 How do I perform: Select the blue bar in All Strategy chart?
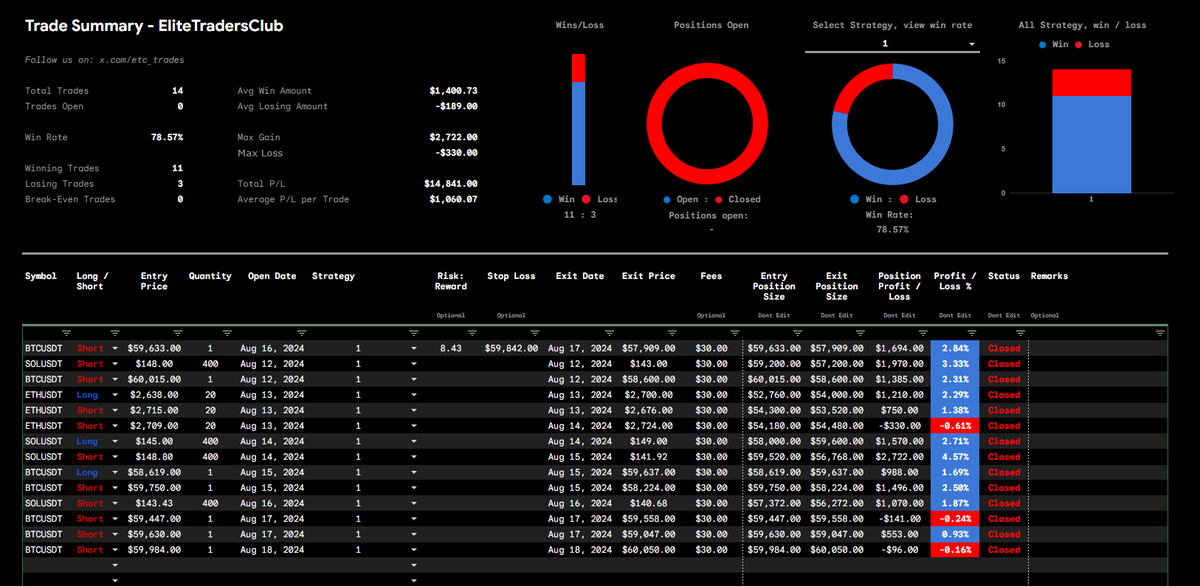click(1091, 144)
